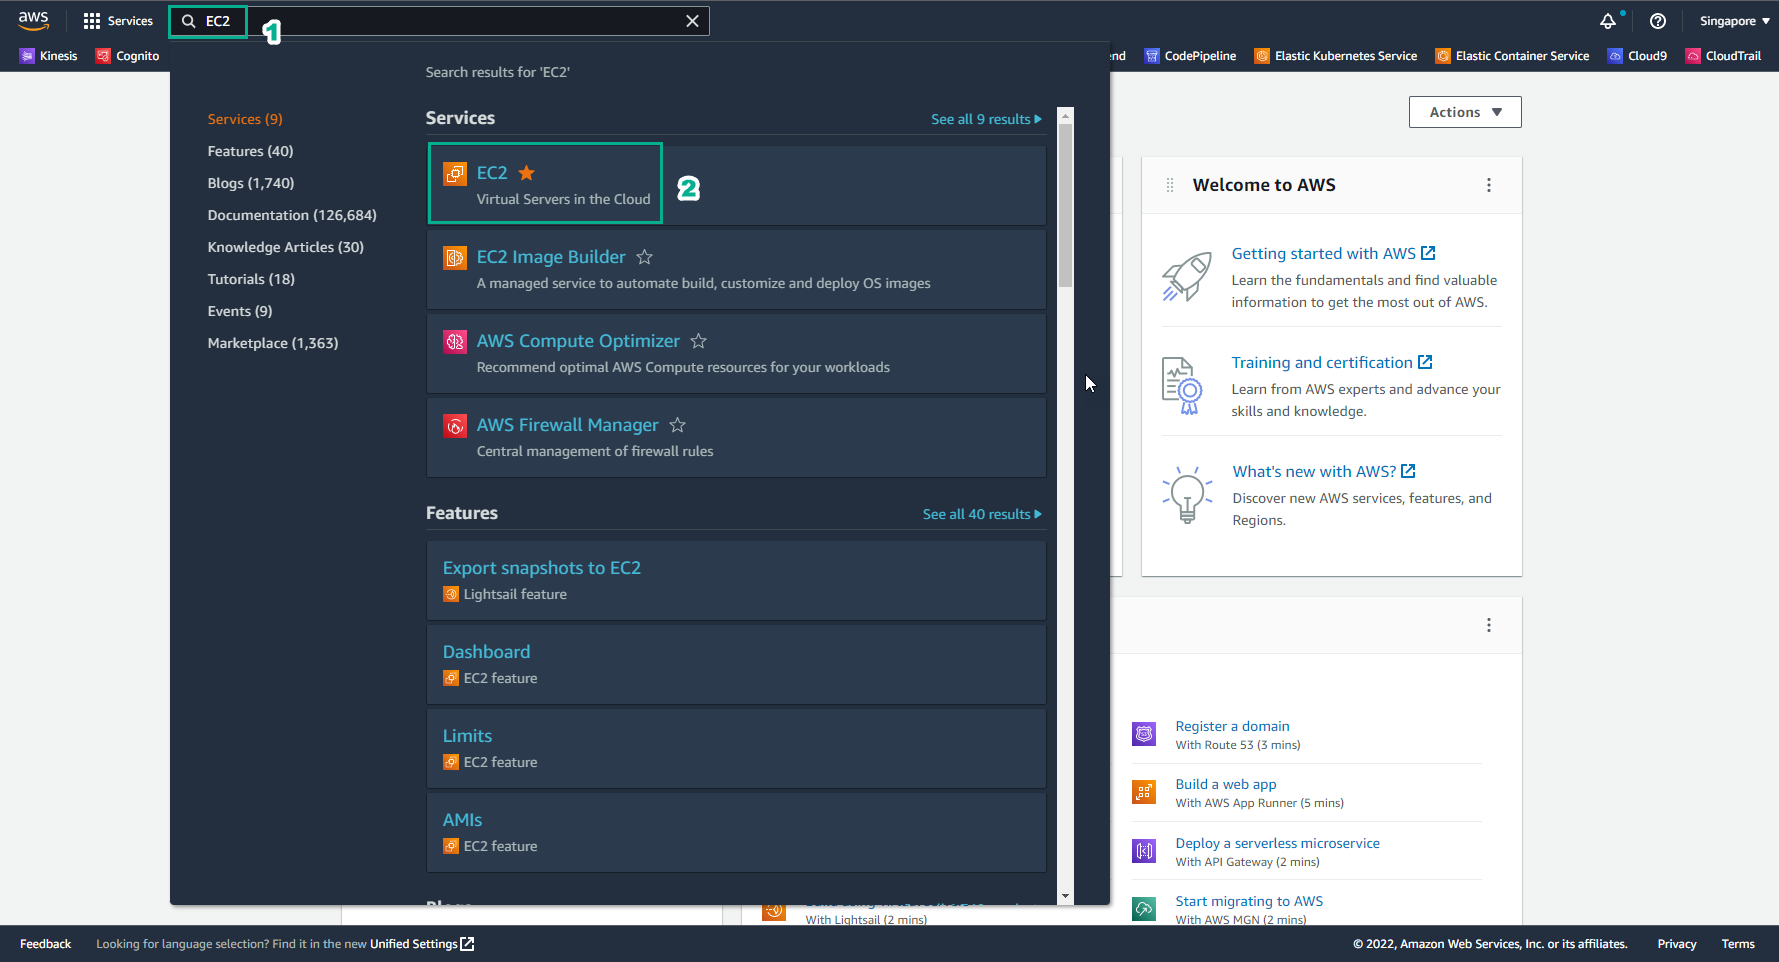This screenshot has width=1779, height=962.
Task: Open the Services grid menu
Action: pyautogui.click(x=118, y=21)
